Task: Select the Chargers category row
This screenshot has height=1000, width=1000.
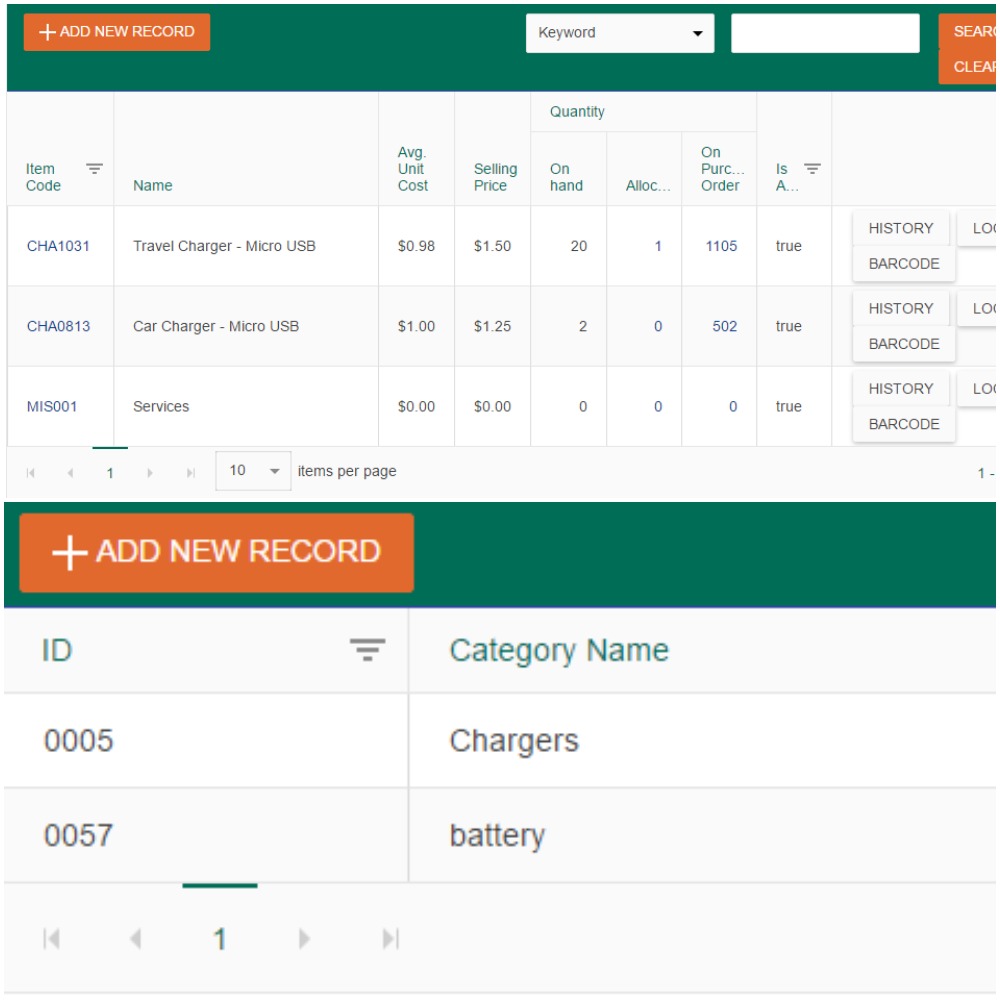Action: (x=514, y=741)
